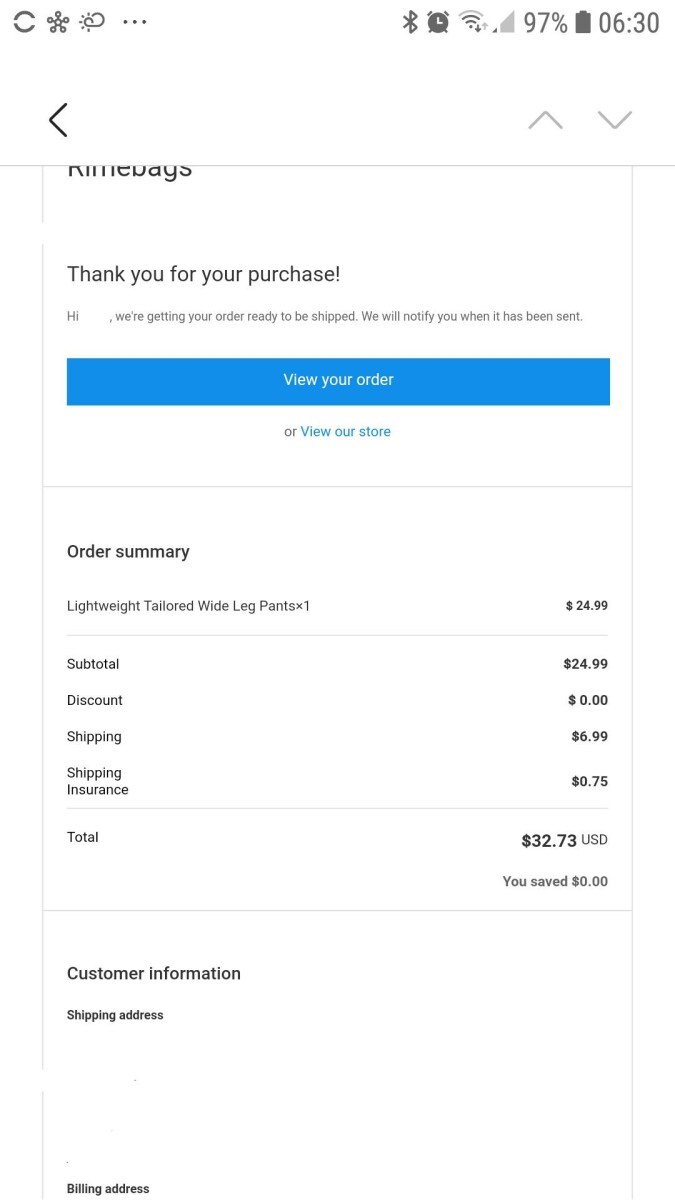675x1200 pixels.
Task: Tap the Order summary heading
Action: (x=128, y=552)
